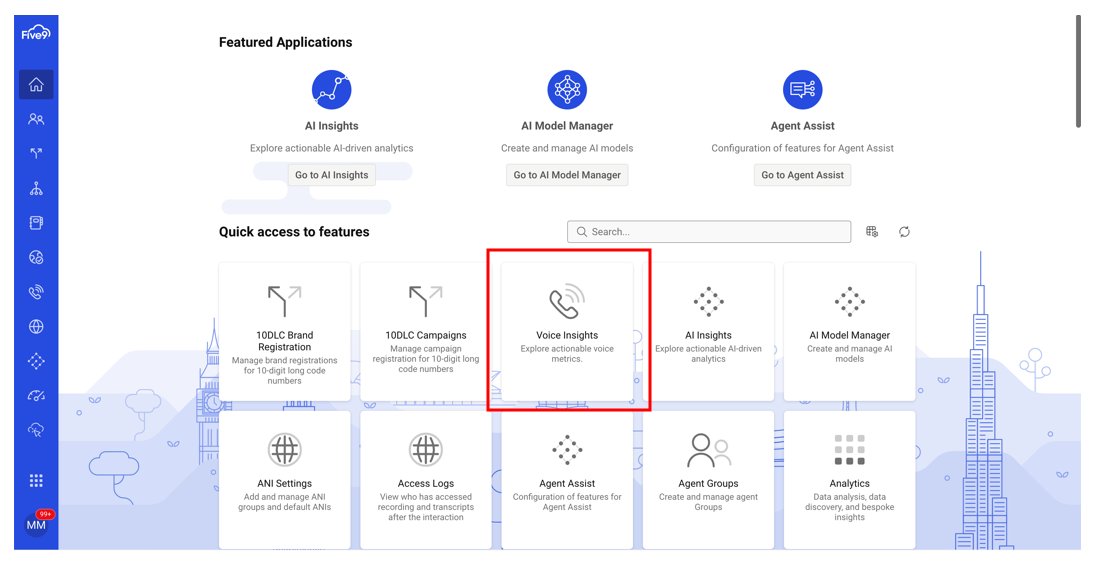Click the featured AI Model Manager round icon
Viewport: 1106px width, 563px height.
pos(567,90)
